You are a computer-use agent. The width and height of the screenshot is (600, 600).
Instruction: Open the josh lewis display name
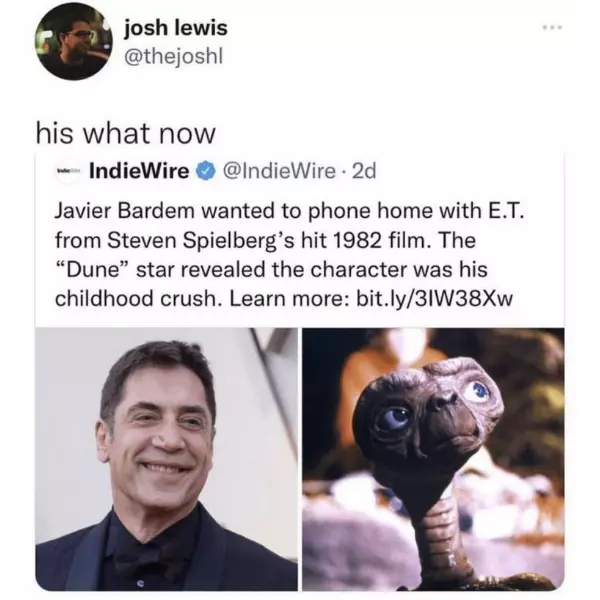[176, 28]
